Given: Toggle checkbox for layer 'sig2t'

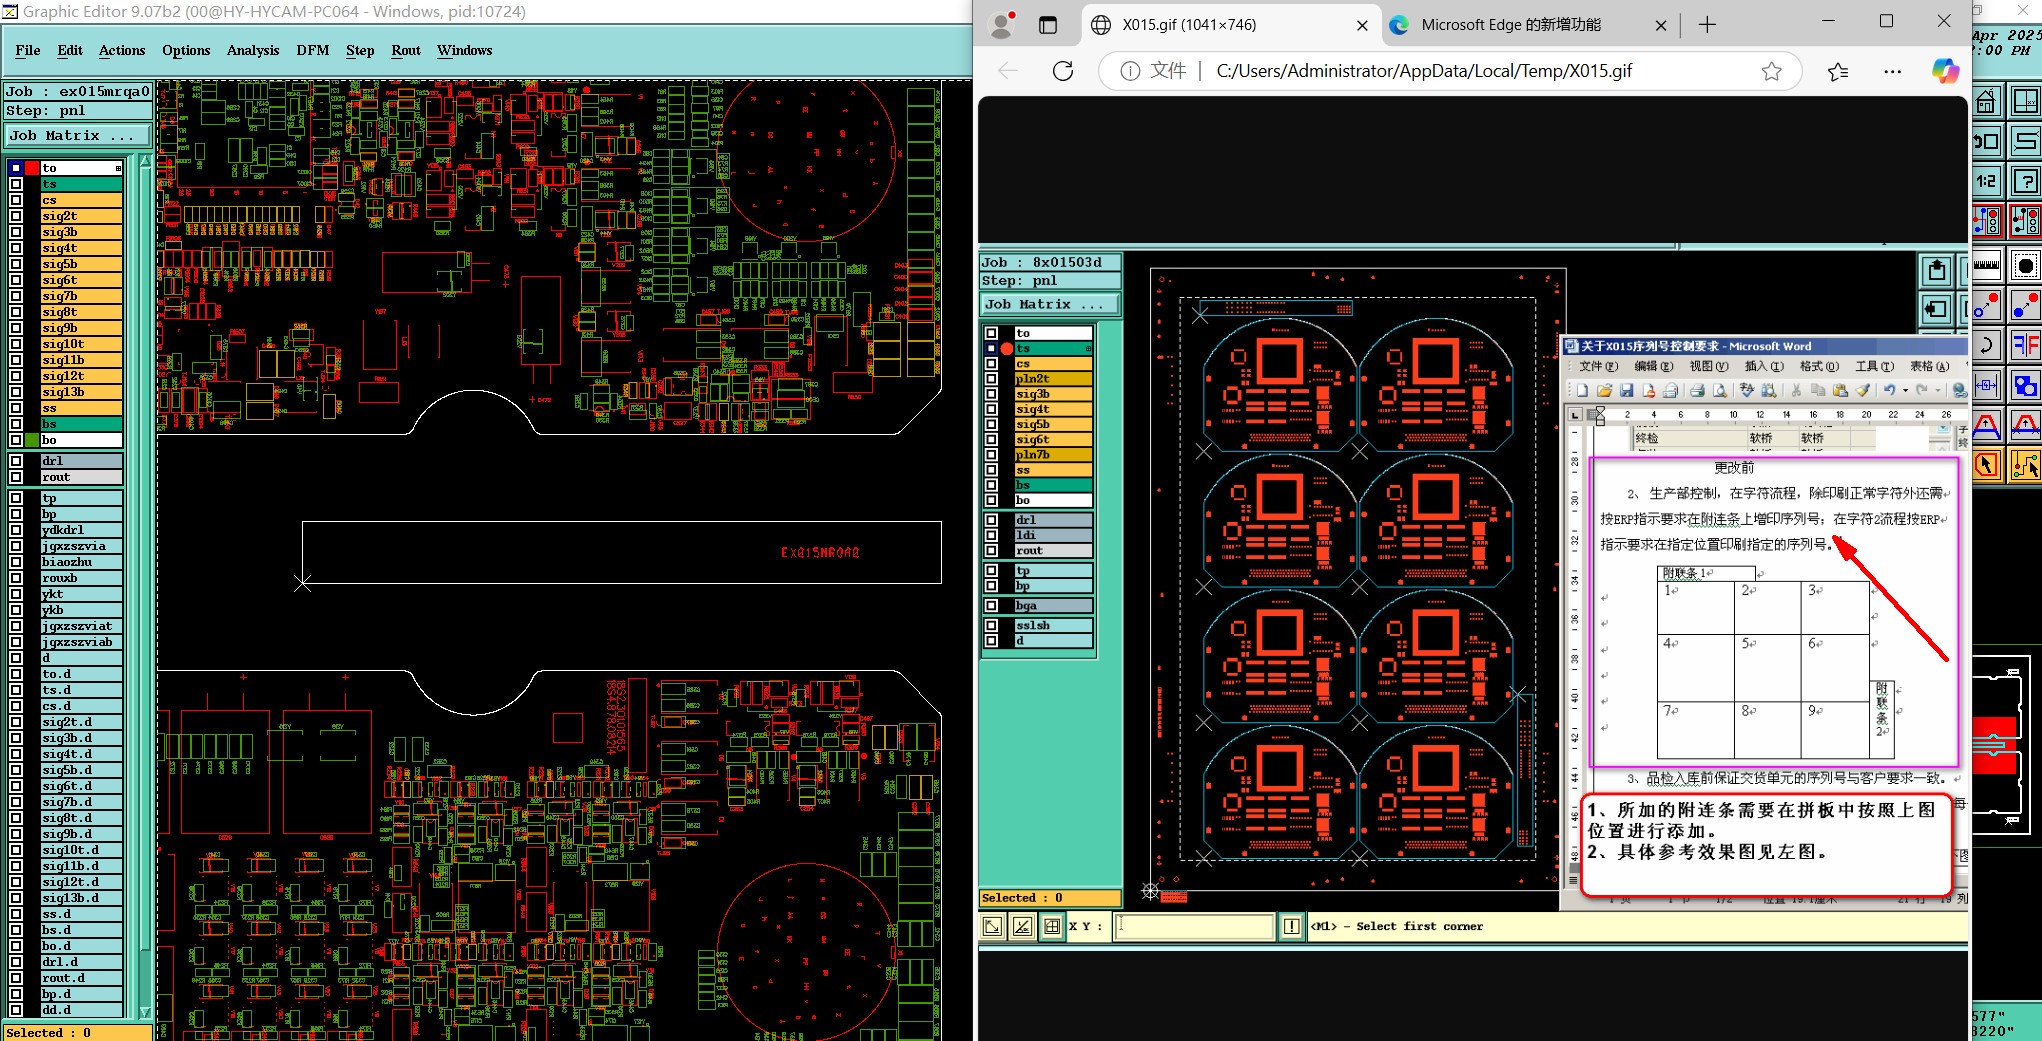Looking at the screenshot, I should (x=16, y=216).
